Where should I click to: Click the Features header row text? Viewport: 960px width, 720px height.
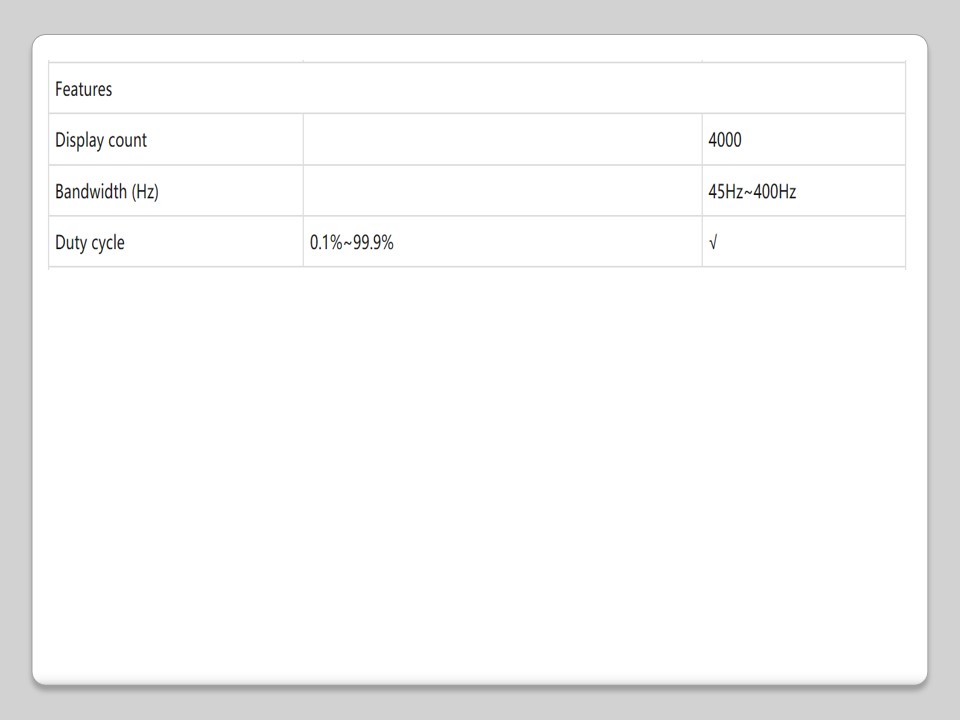coord(84,90)
